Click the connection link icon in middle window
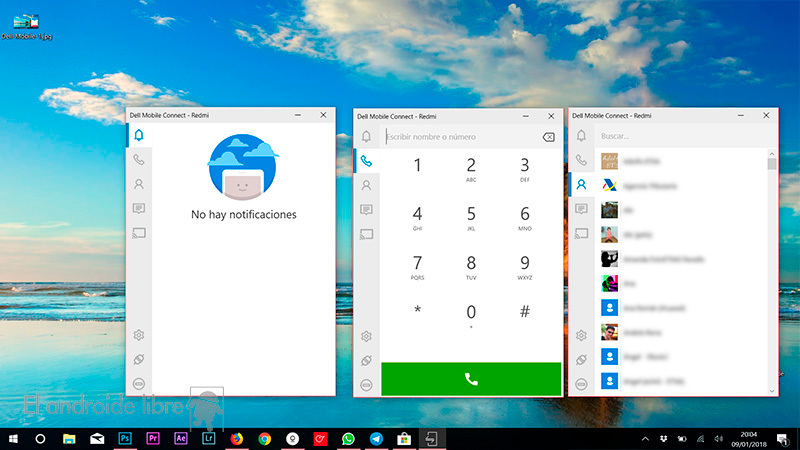The height and width of the screenshot is (450, 800). (x=366, y=360)
